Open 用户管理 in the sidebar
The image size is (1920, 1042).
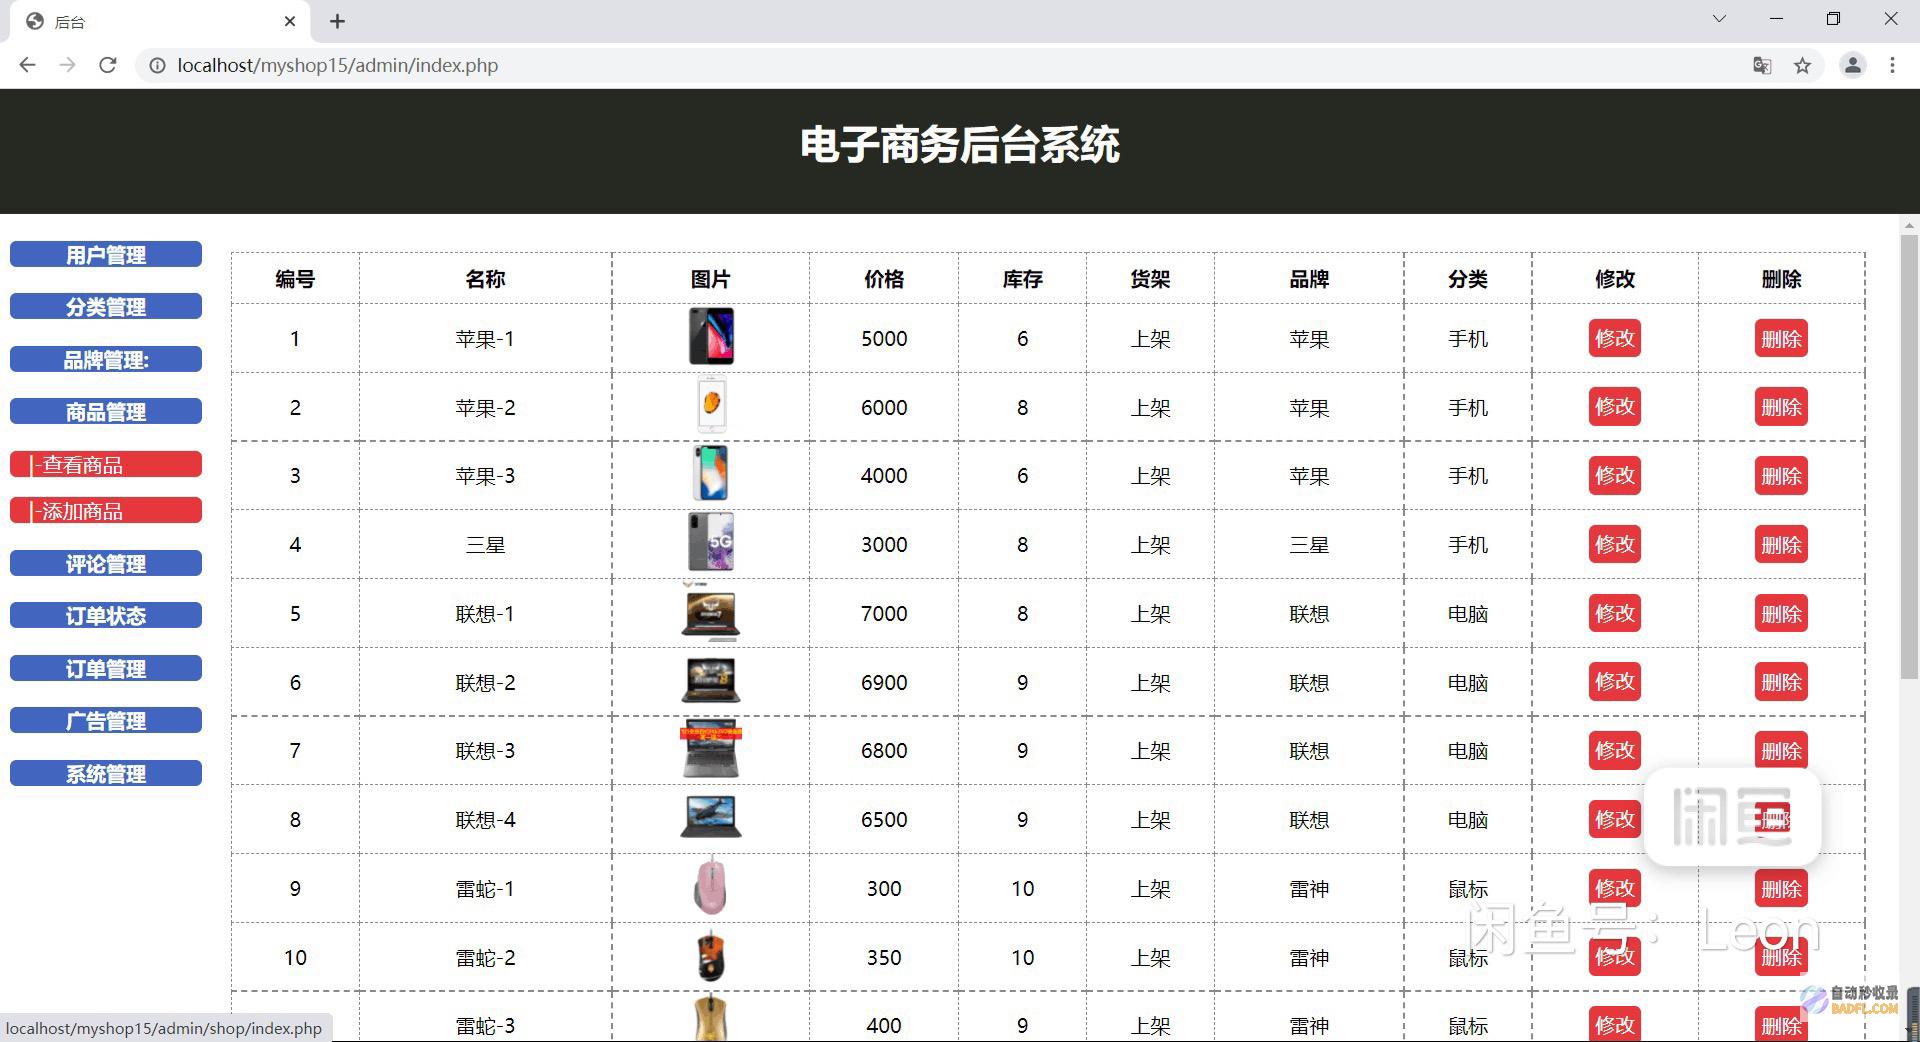[106, 254]
